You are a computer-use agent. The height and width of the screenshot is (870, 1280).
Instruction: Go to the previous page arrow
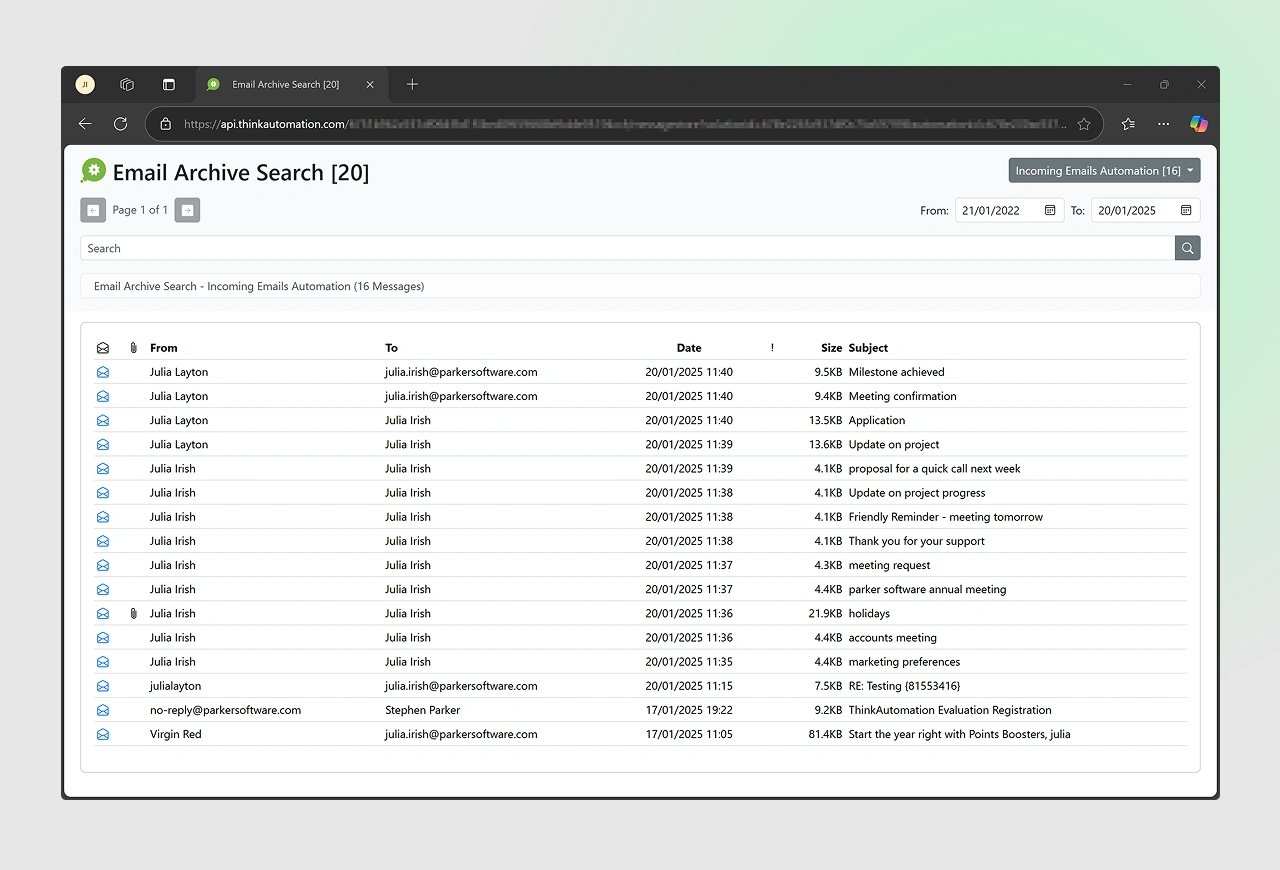pos(93,210)
